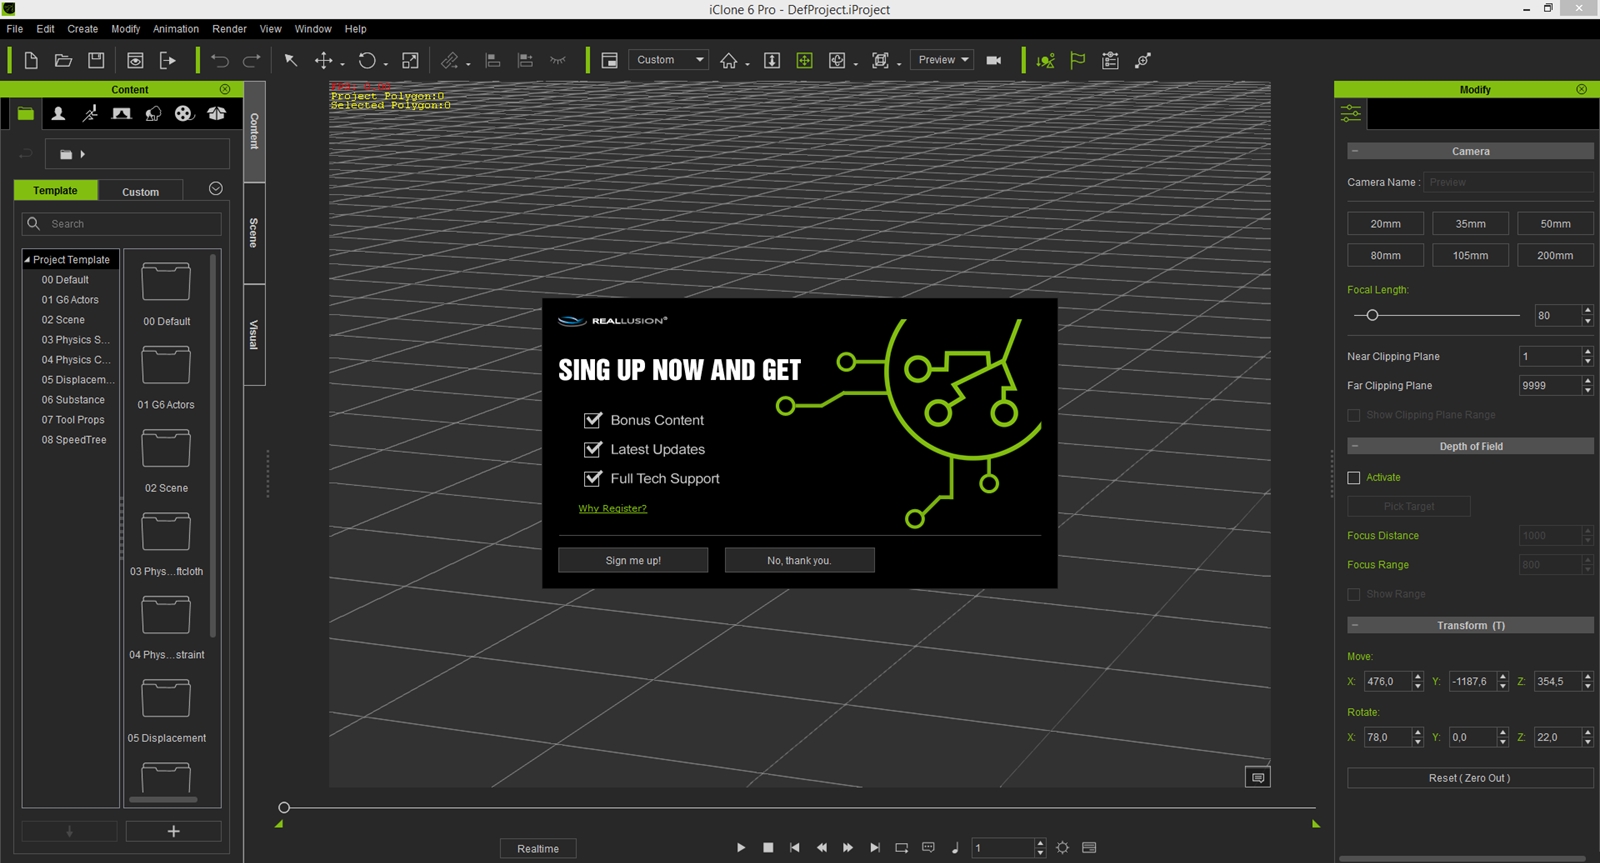The image size is (1600, 863).
Task: Open the Preview render mode dropdown
Action: (942, 60)
